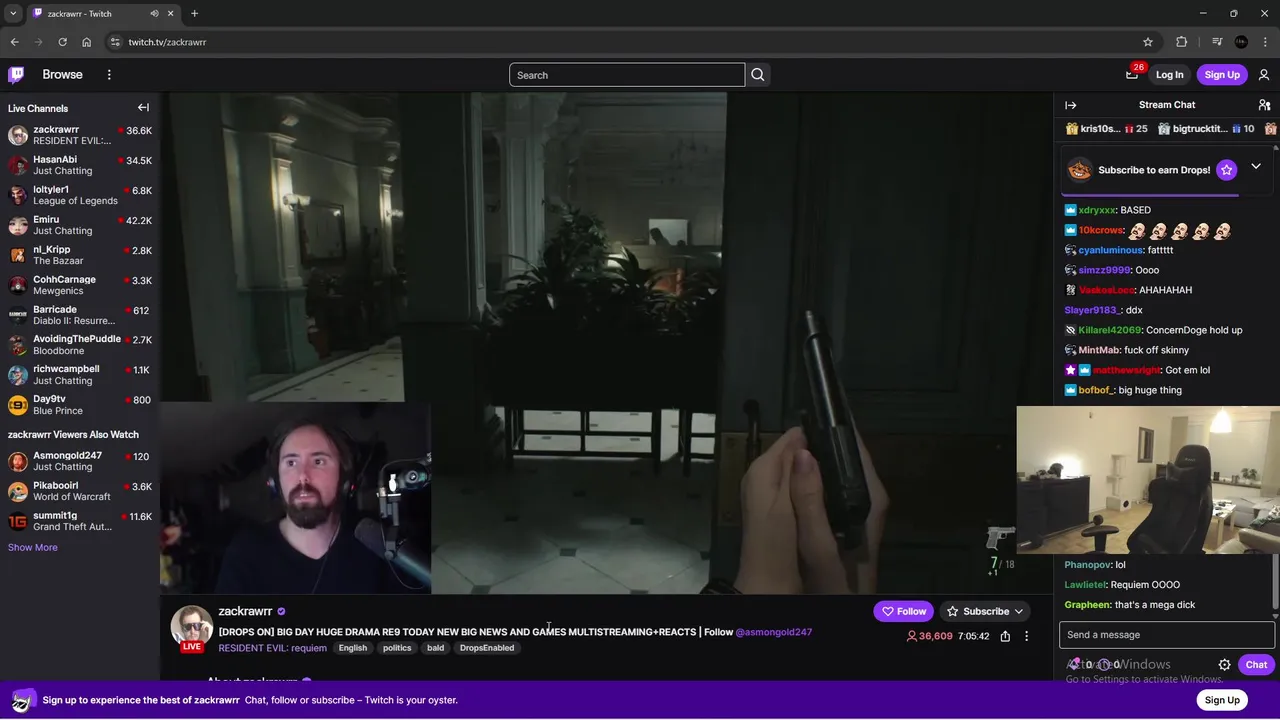Click the verified badge beside zackrawrr name
Screen dimensions: 1280x720
pyautogui.click(x=281, y=611)
